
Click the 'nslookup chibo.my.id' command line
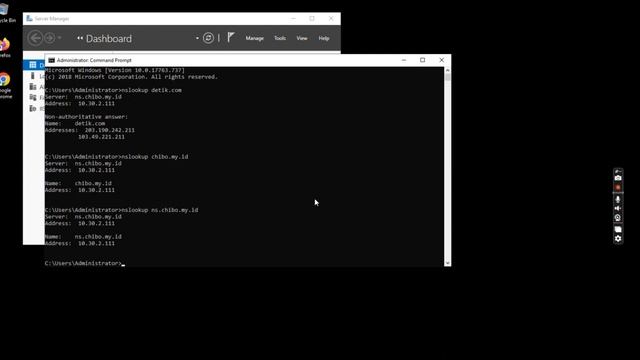tap(116, 157)
